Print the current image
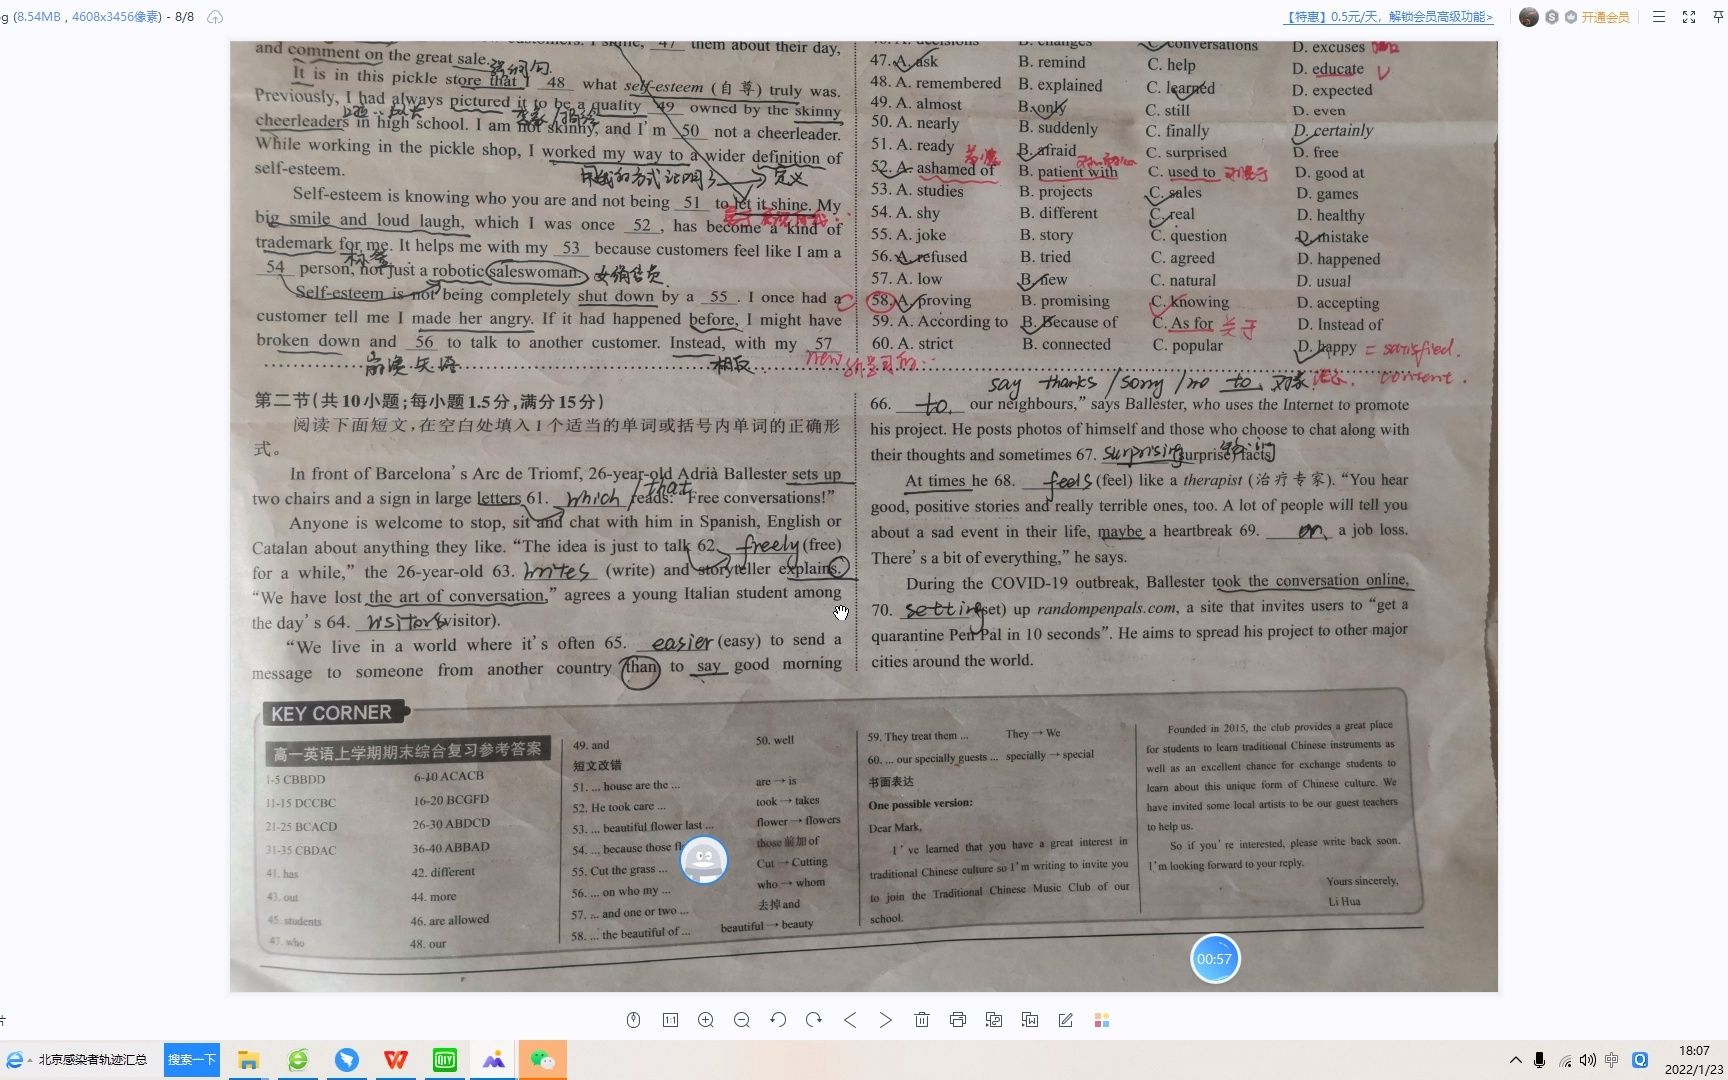The height and width of the screenshot is (1080, 1728). point(958,1020)
